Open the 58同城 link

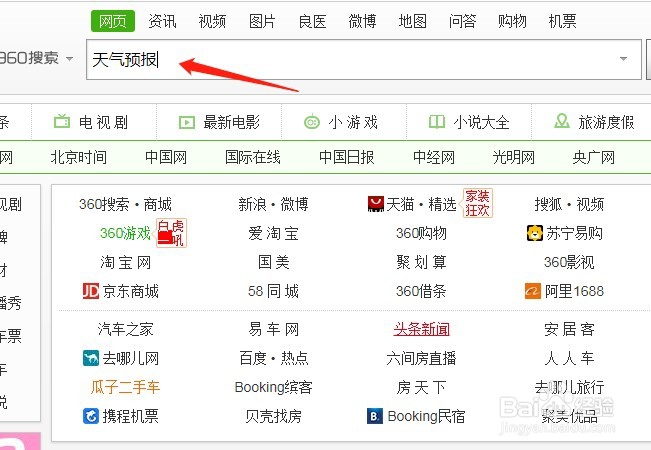click(273, 291)
